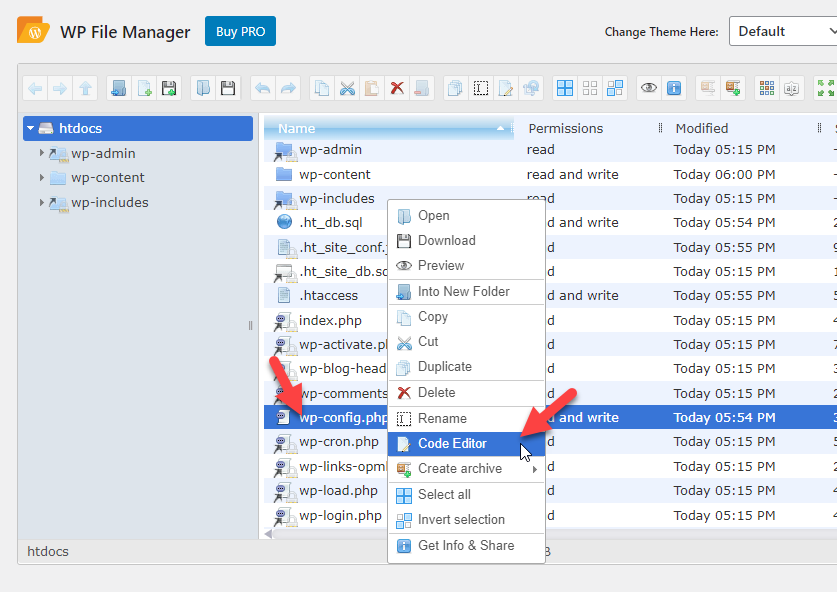Screen dimensions: 837x592
Task: Open Code Editor from the context menu
Action: (x=467, y=444)
